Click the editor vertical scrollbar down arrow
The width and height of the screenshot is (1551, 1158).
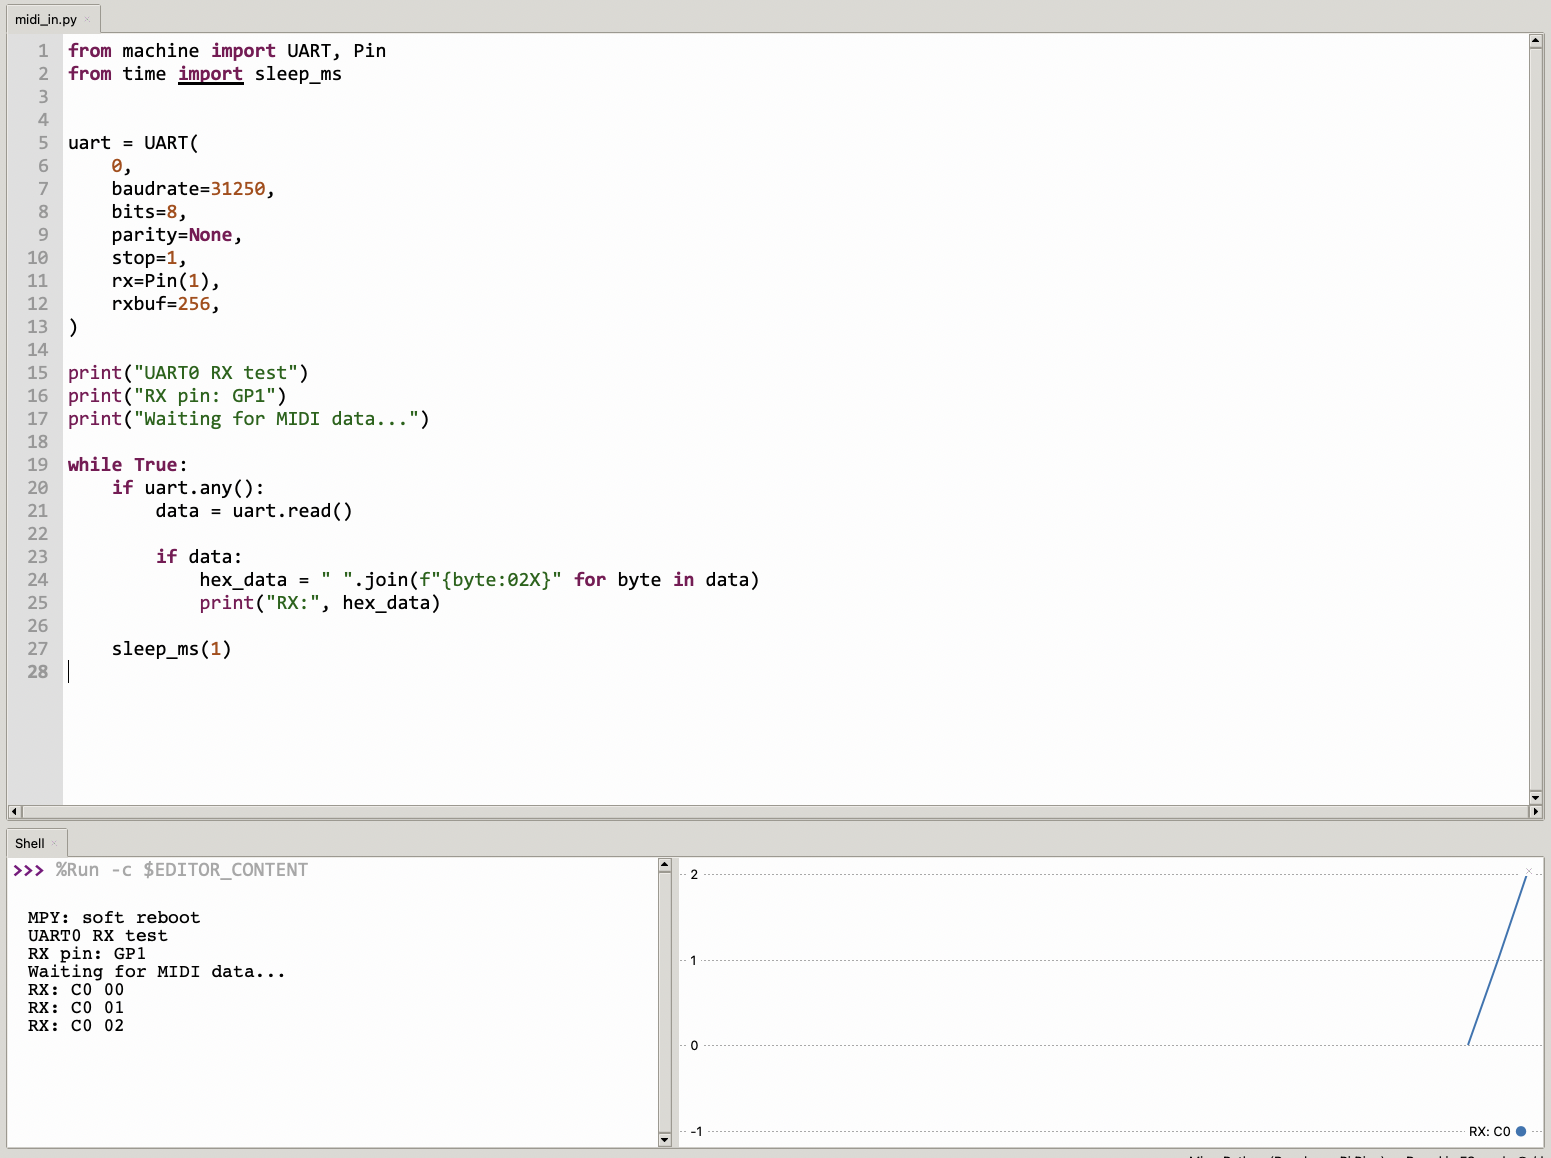[x=1535, y=797]
